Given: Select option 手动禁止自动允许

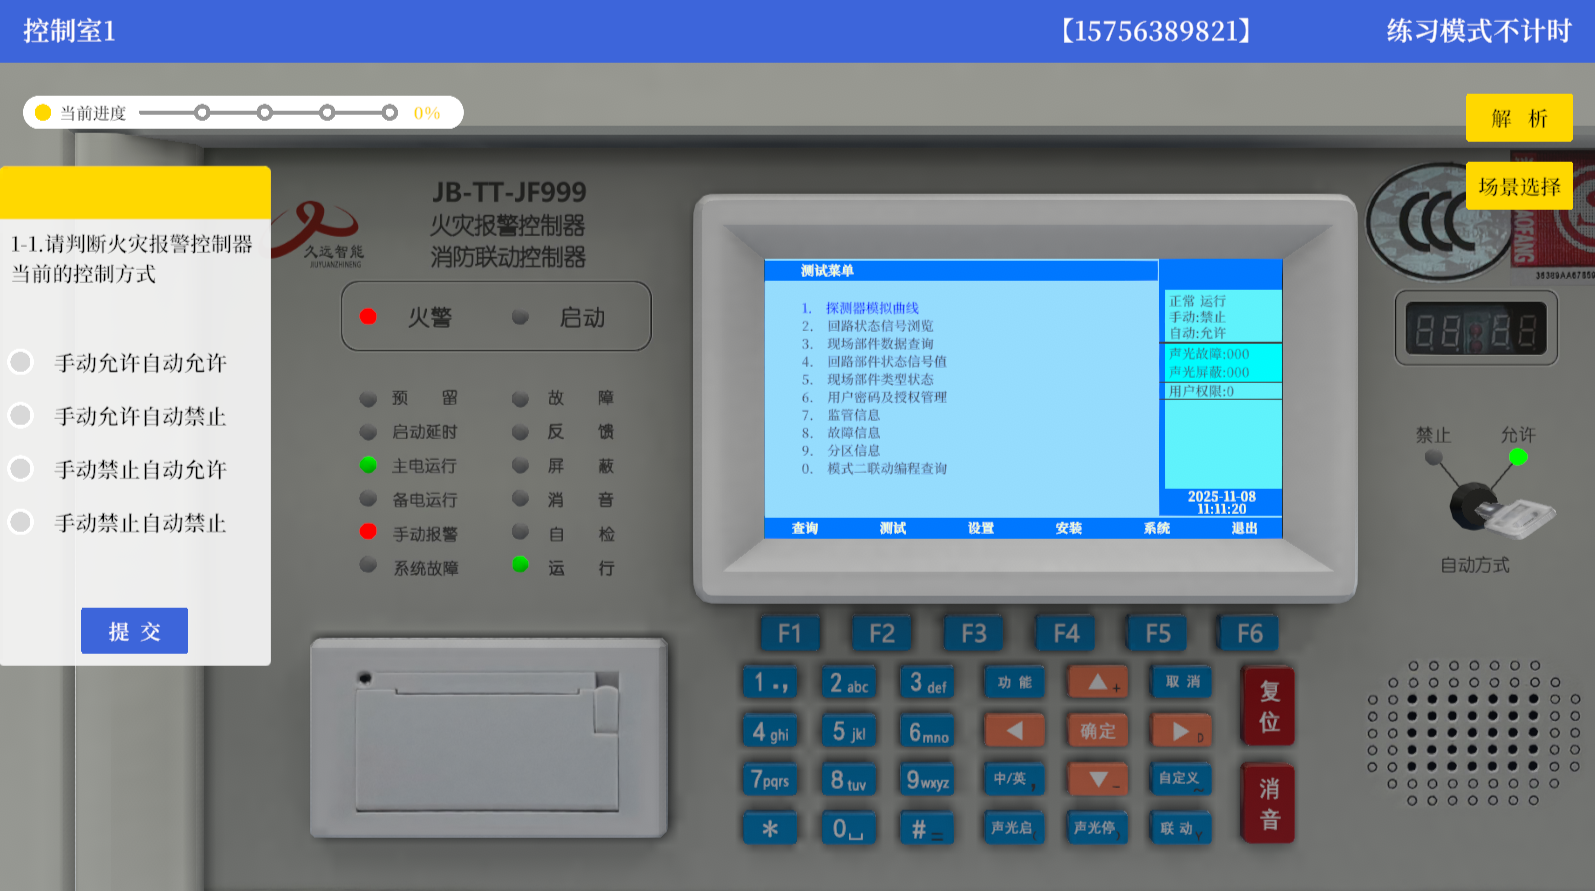Looking at the screenshot, I should (22, 469).
